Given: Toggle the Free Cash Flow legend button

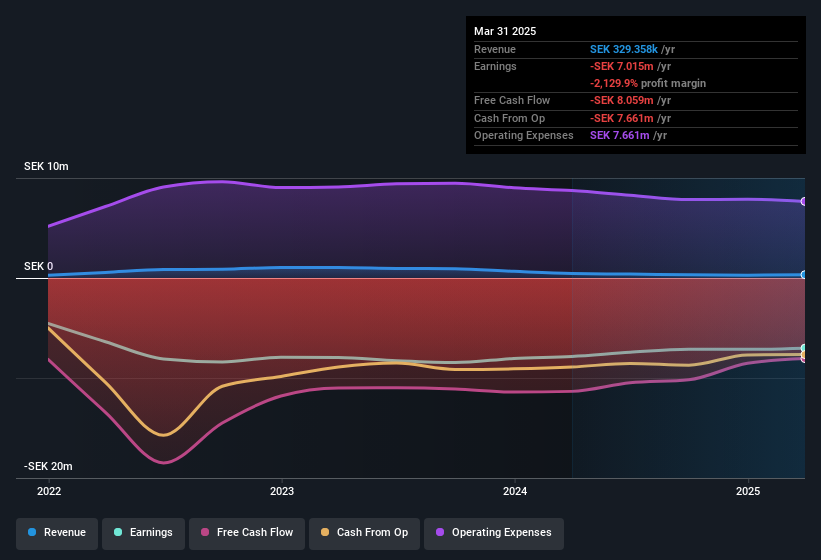Looking at the screenshot, I should (247, 533).
